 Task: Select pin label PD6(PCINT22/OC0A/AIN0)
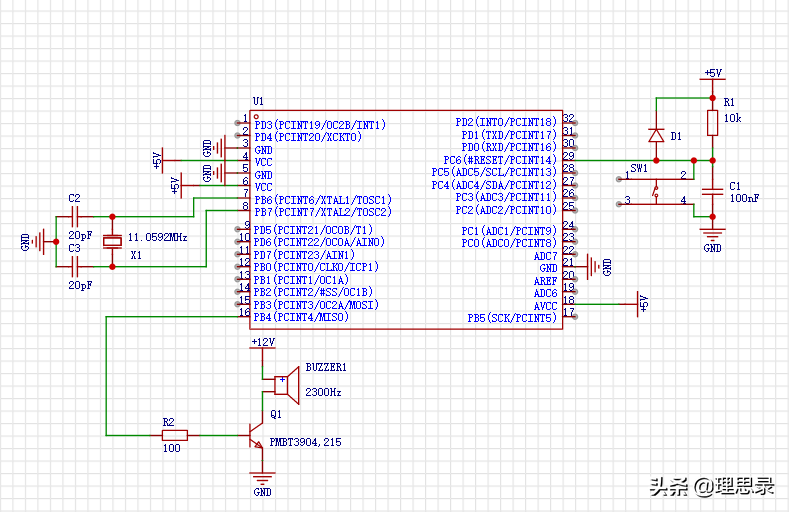pos(319,242)
